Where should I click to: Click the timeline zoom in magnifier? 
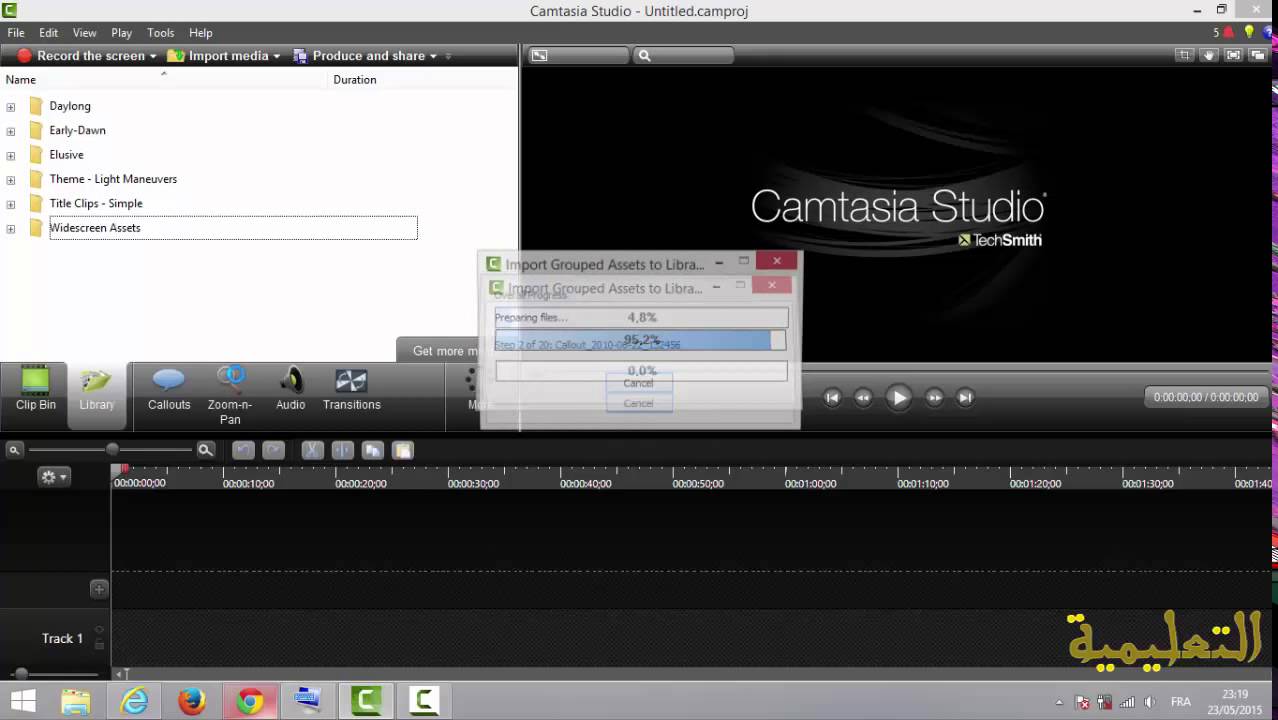point(205,450)
